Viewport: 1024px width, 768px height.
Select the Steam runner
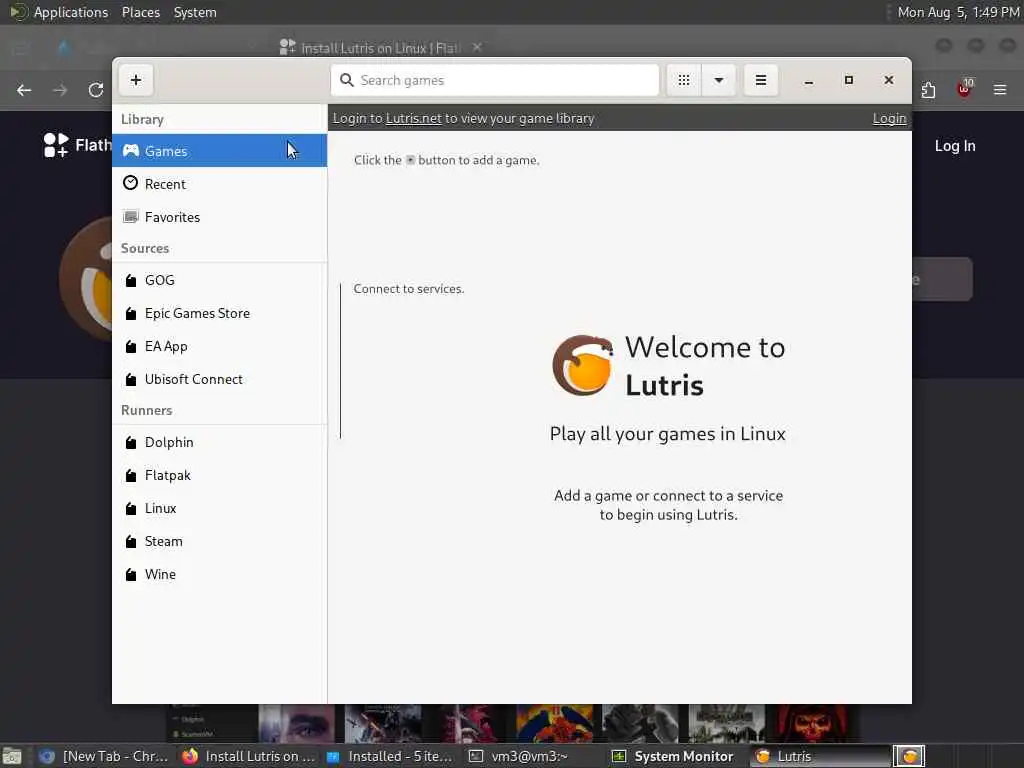tap(219, 541)
